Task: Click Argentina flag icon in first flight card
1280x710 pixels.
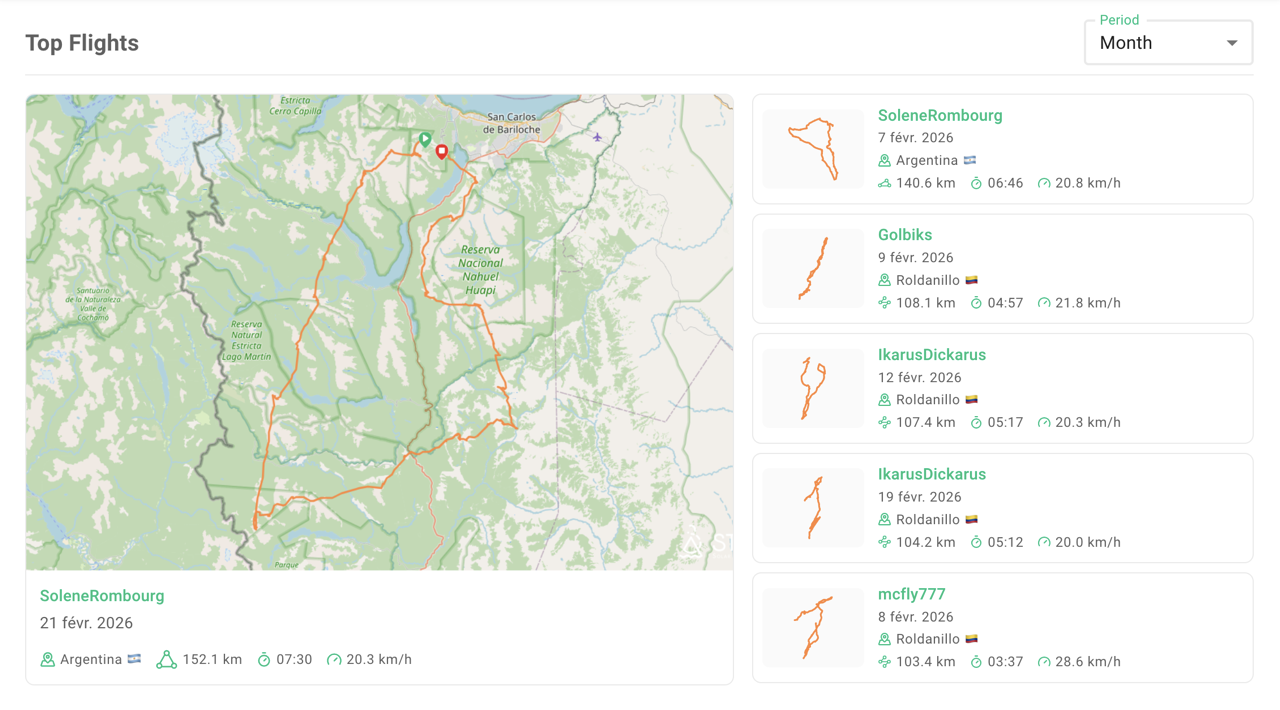Action: pos(970,160)
